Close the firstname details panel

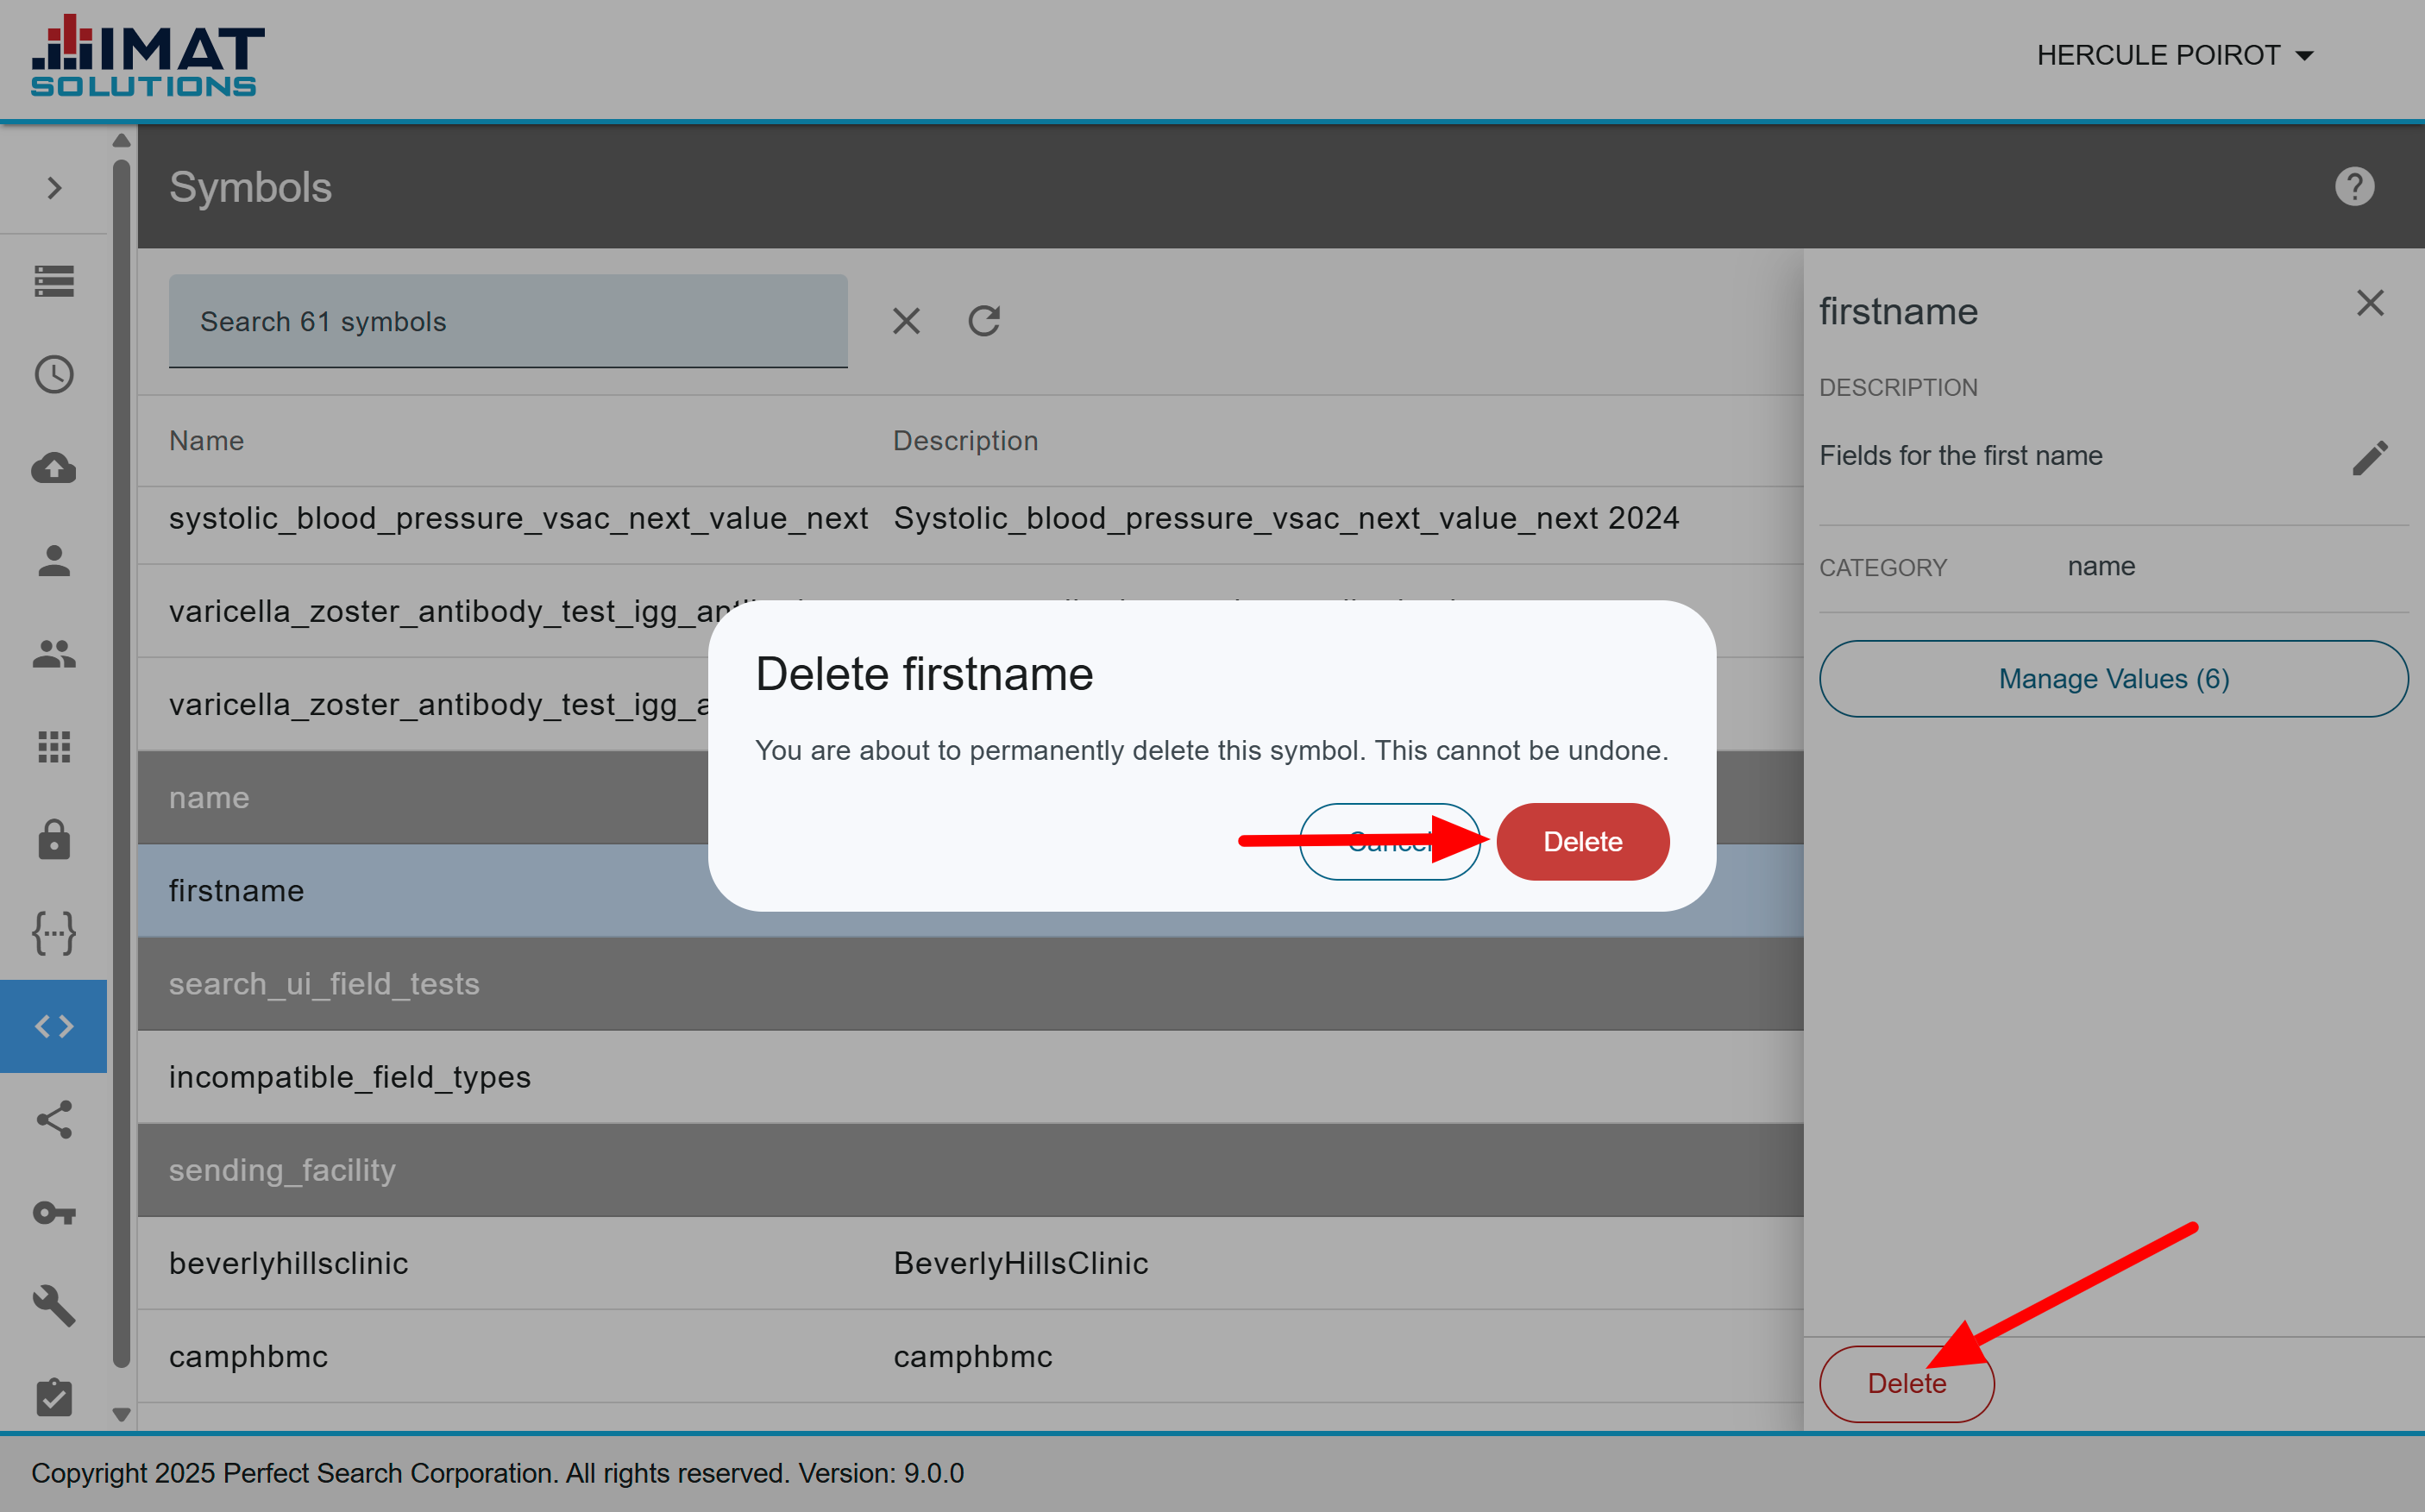[x=2370, y=302]
